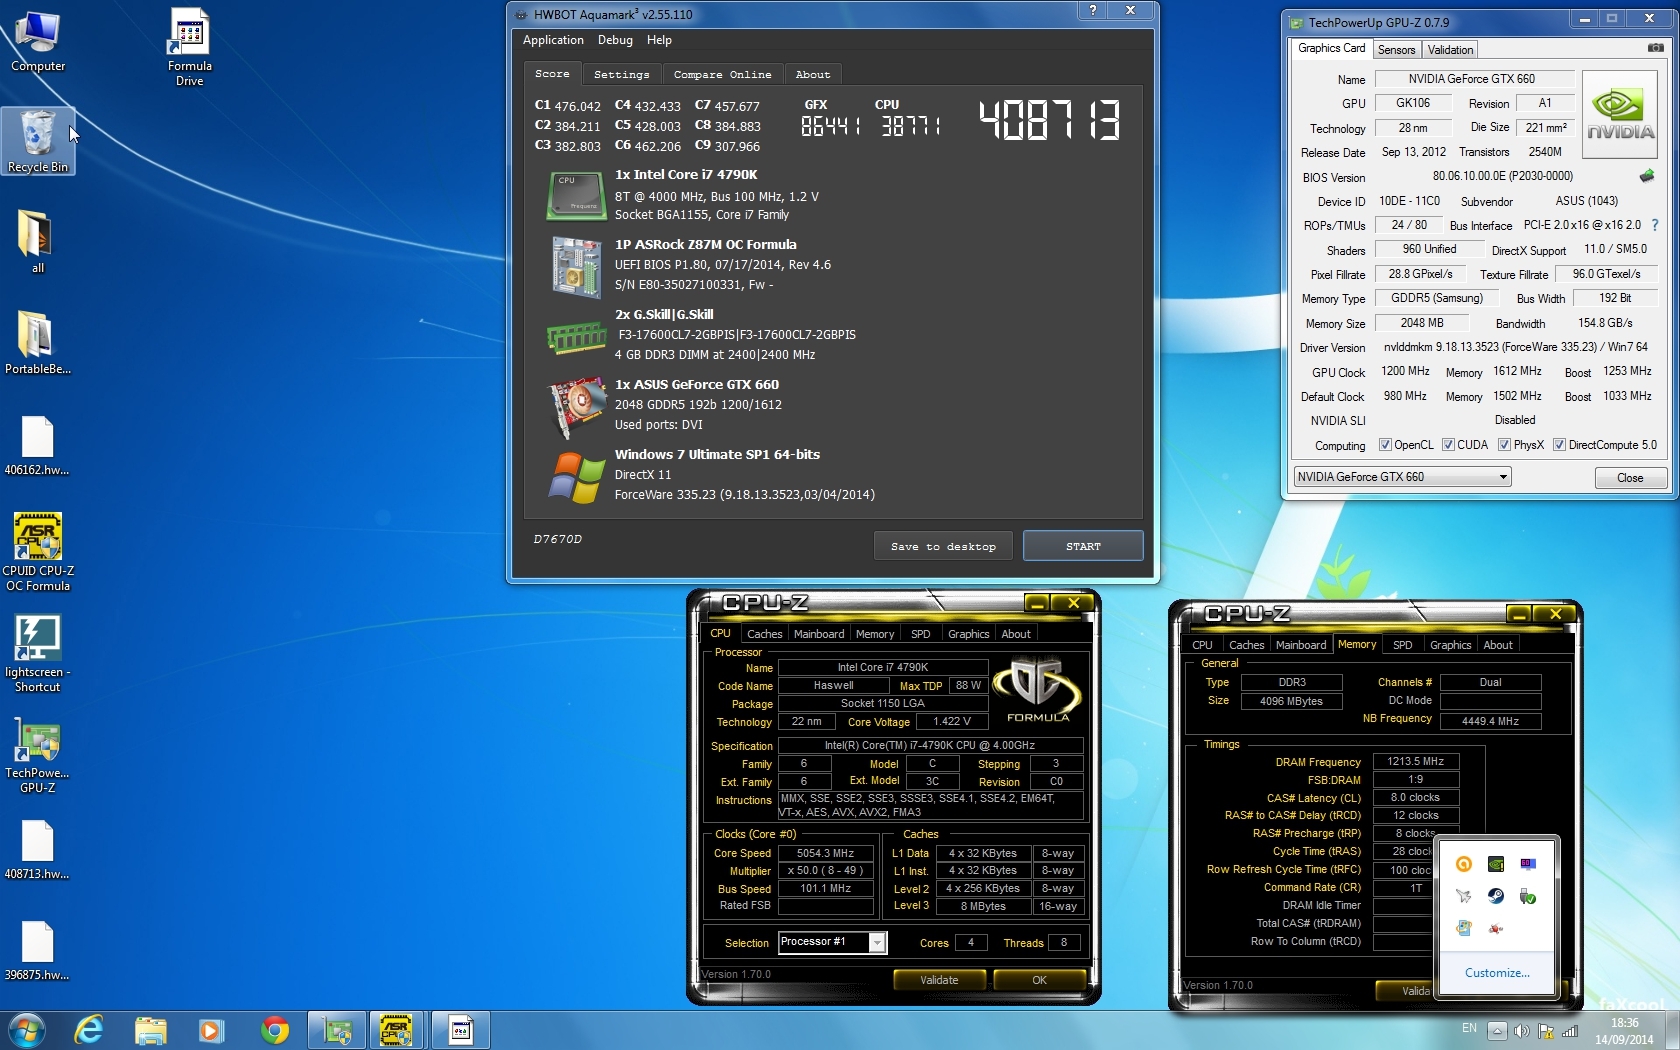Click the motherboard icon beside ASRock Z87M
Viewport: 1680px width, 1050px height.
point(576,266)
